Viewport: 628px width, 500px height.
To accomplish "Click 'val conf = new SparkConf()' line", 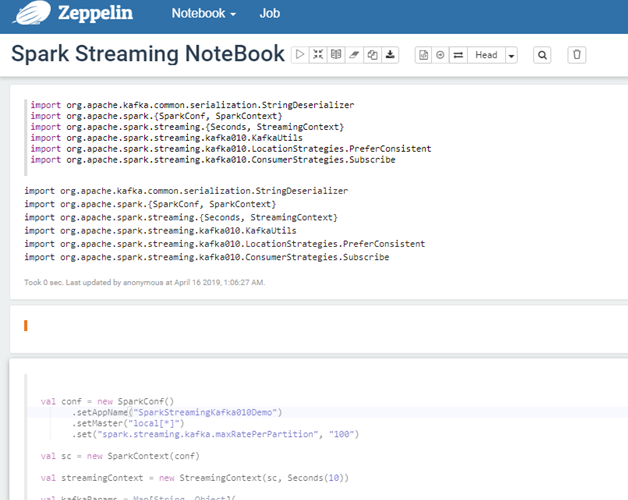I will point(107,401).
